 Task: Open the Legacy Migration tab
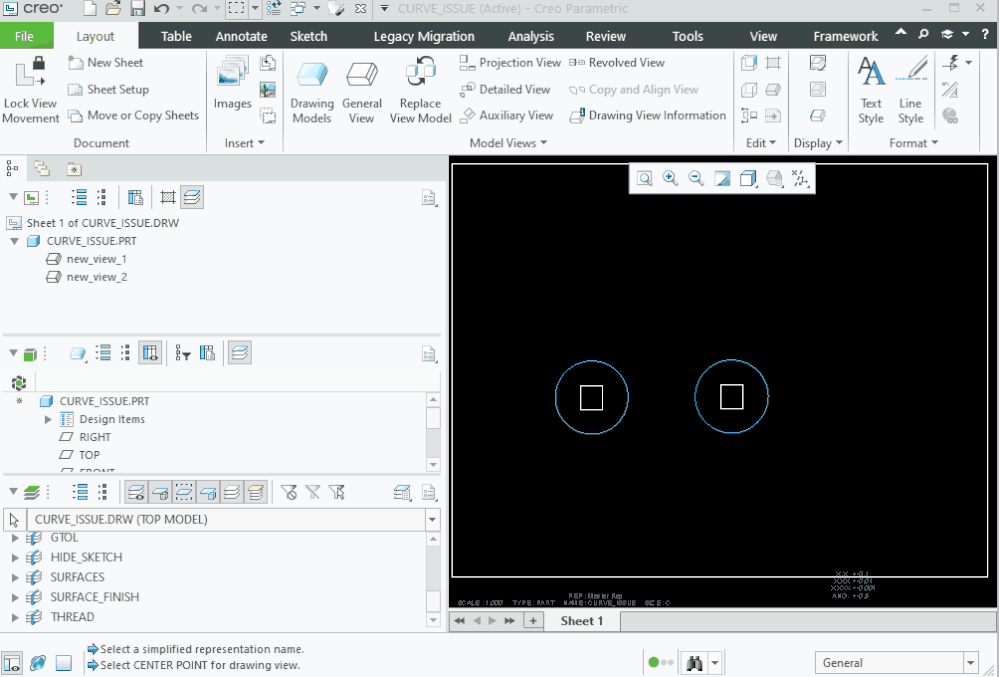tap(424, 36)
